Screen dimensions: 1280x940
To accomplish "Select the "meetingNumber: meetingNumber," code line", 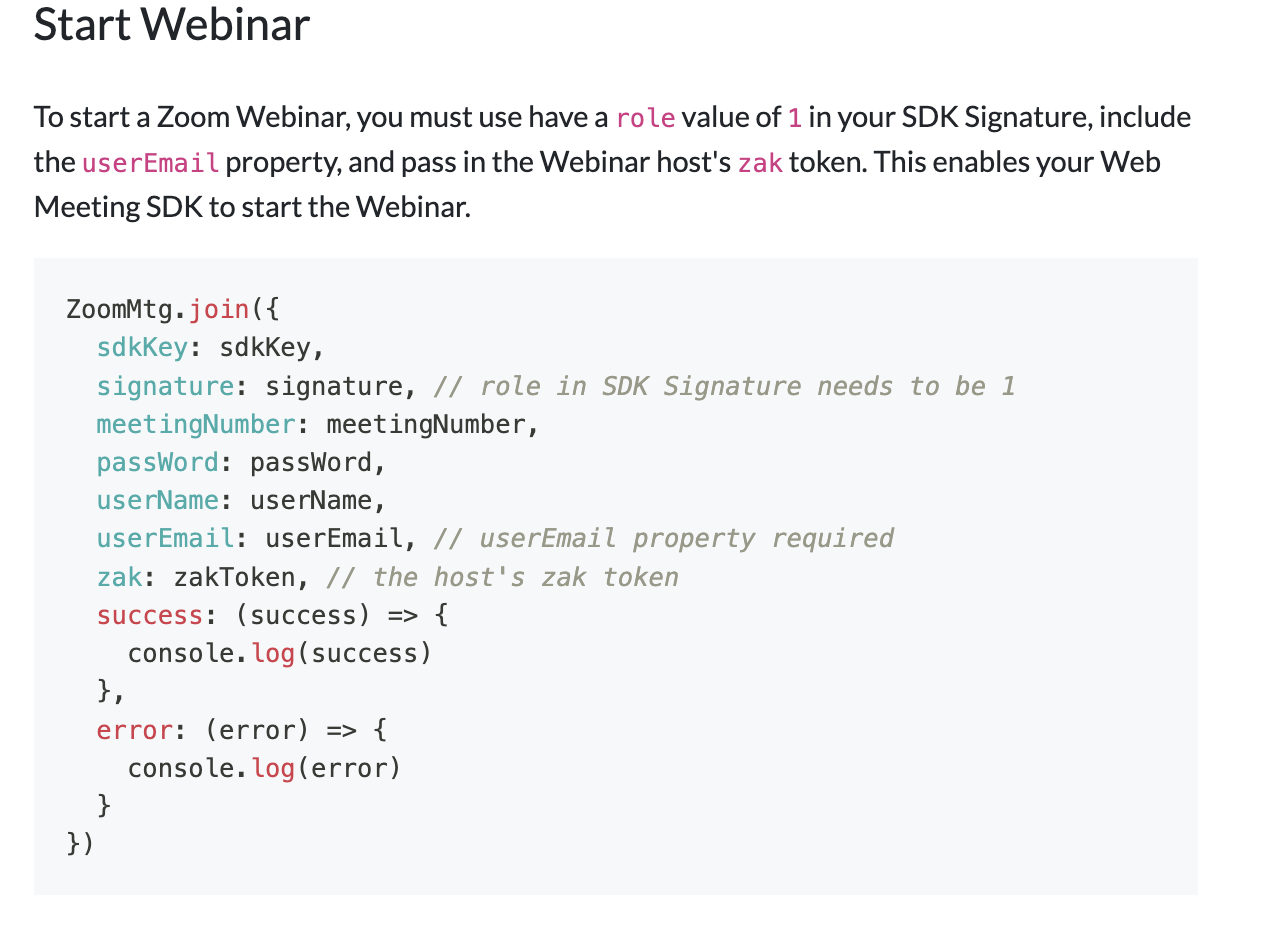I will [x=318, y=424].
